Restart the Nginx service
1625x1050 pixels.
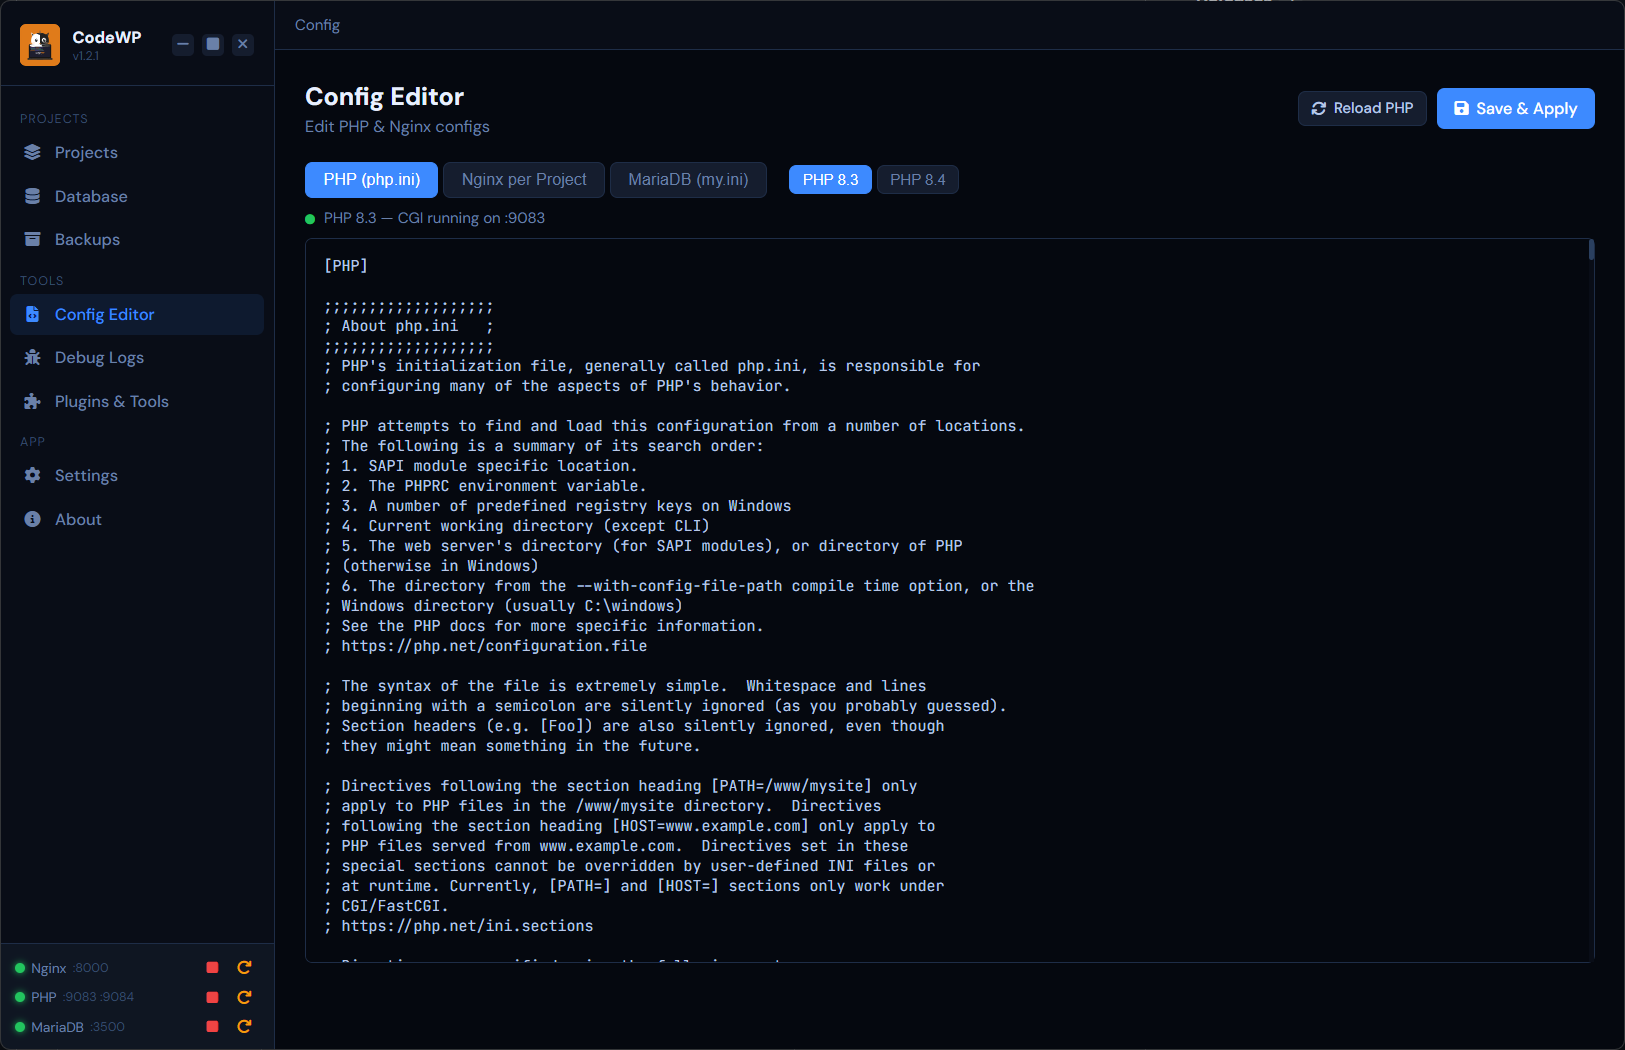[x=244, y=967]
